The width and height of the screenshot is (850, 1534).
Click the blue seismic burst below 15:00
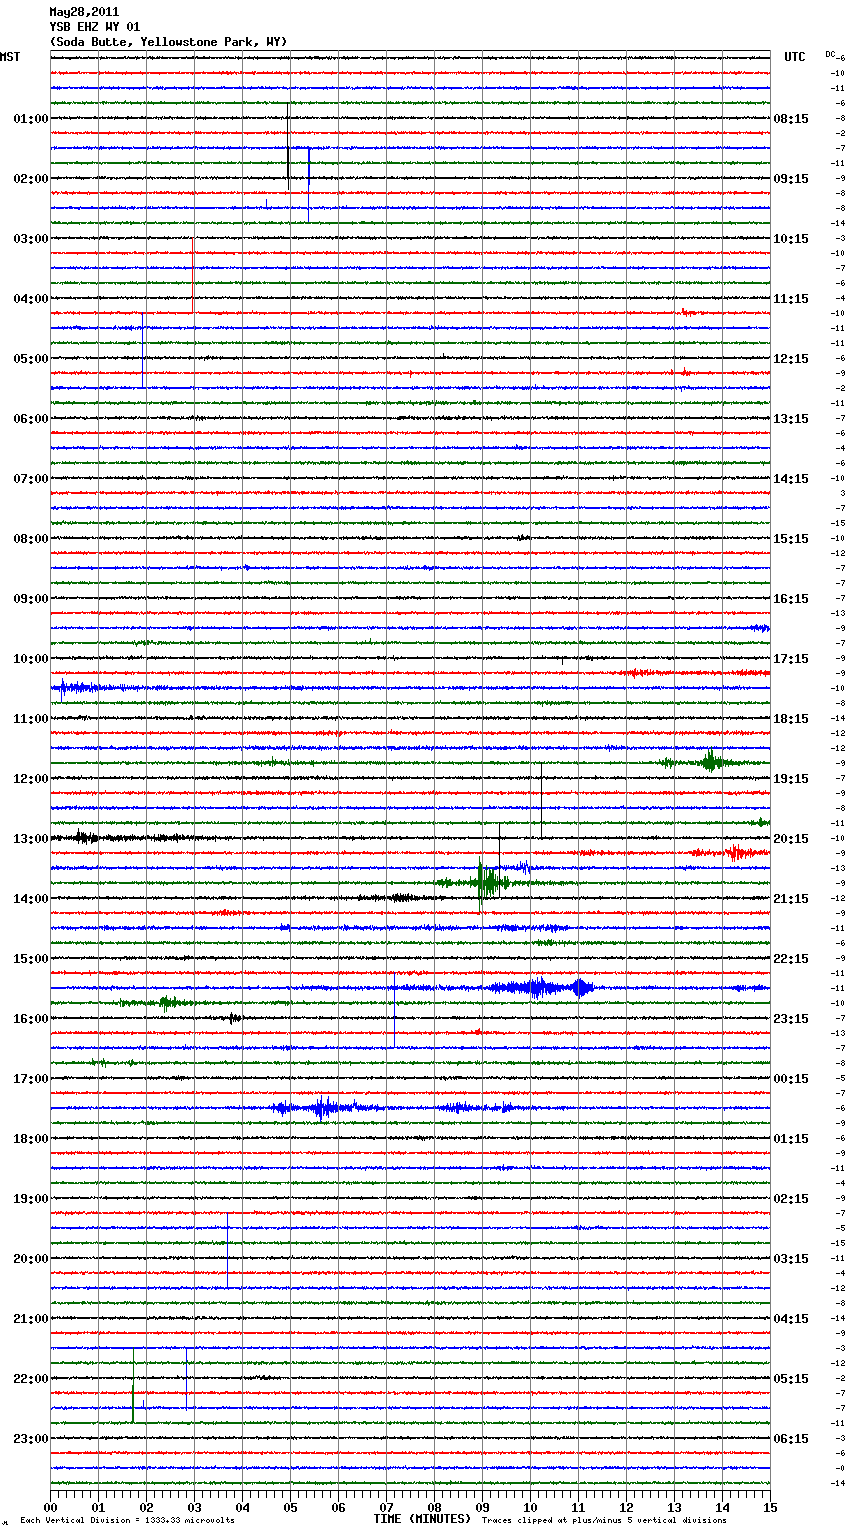542,988
